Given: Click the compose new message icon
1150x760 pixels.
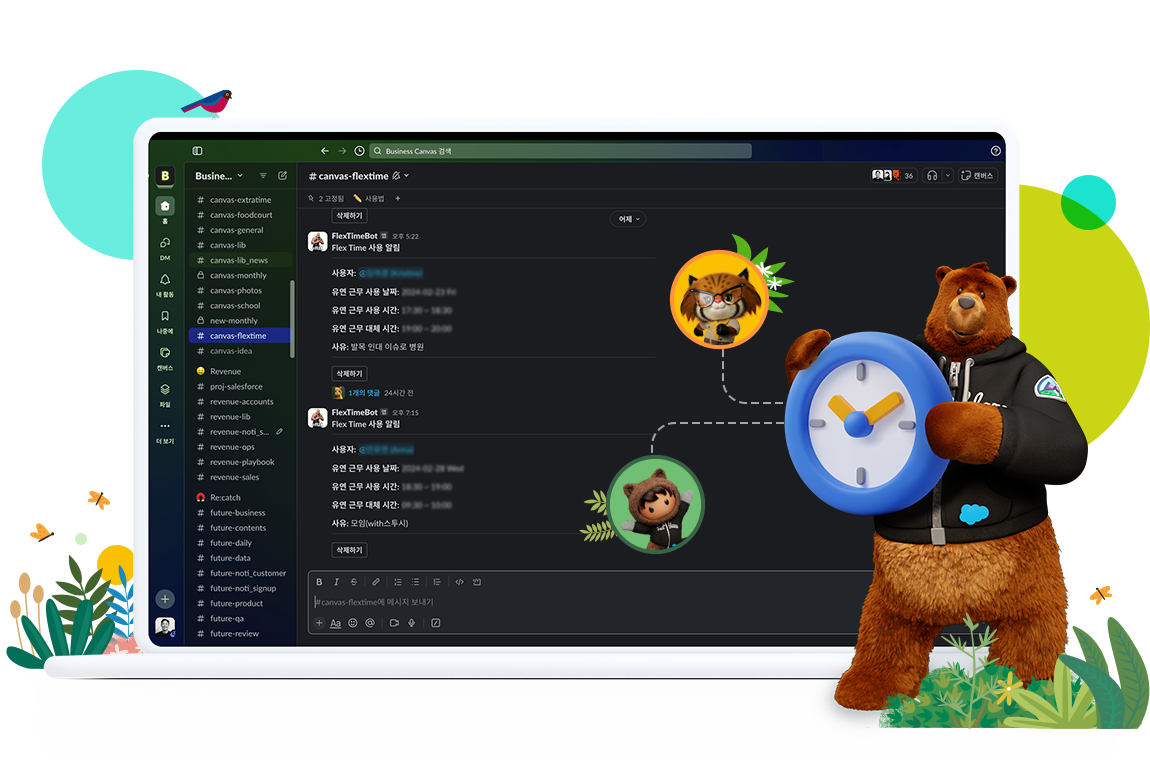Looking at the screenshot, I should click(x=282, y=175).
